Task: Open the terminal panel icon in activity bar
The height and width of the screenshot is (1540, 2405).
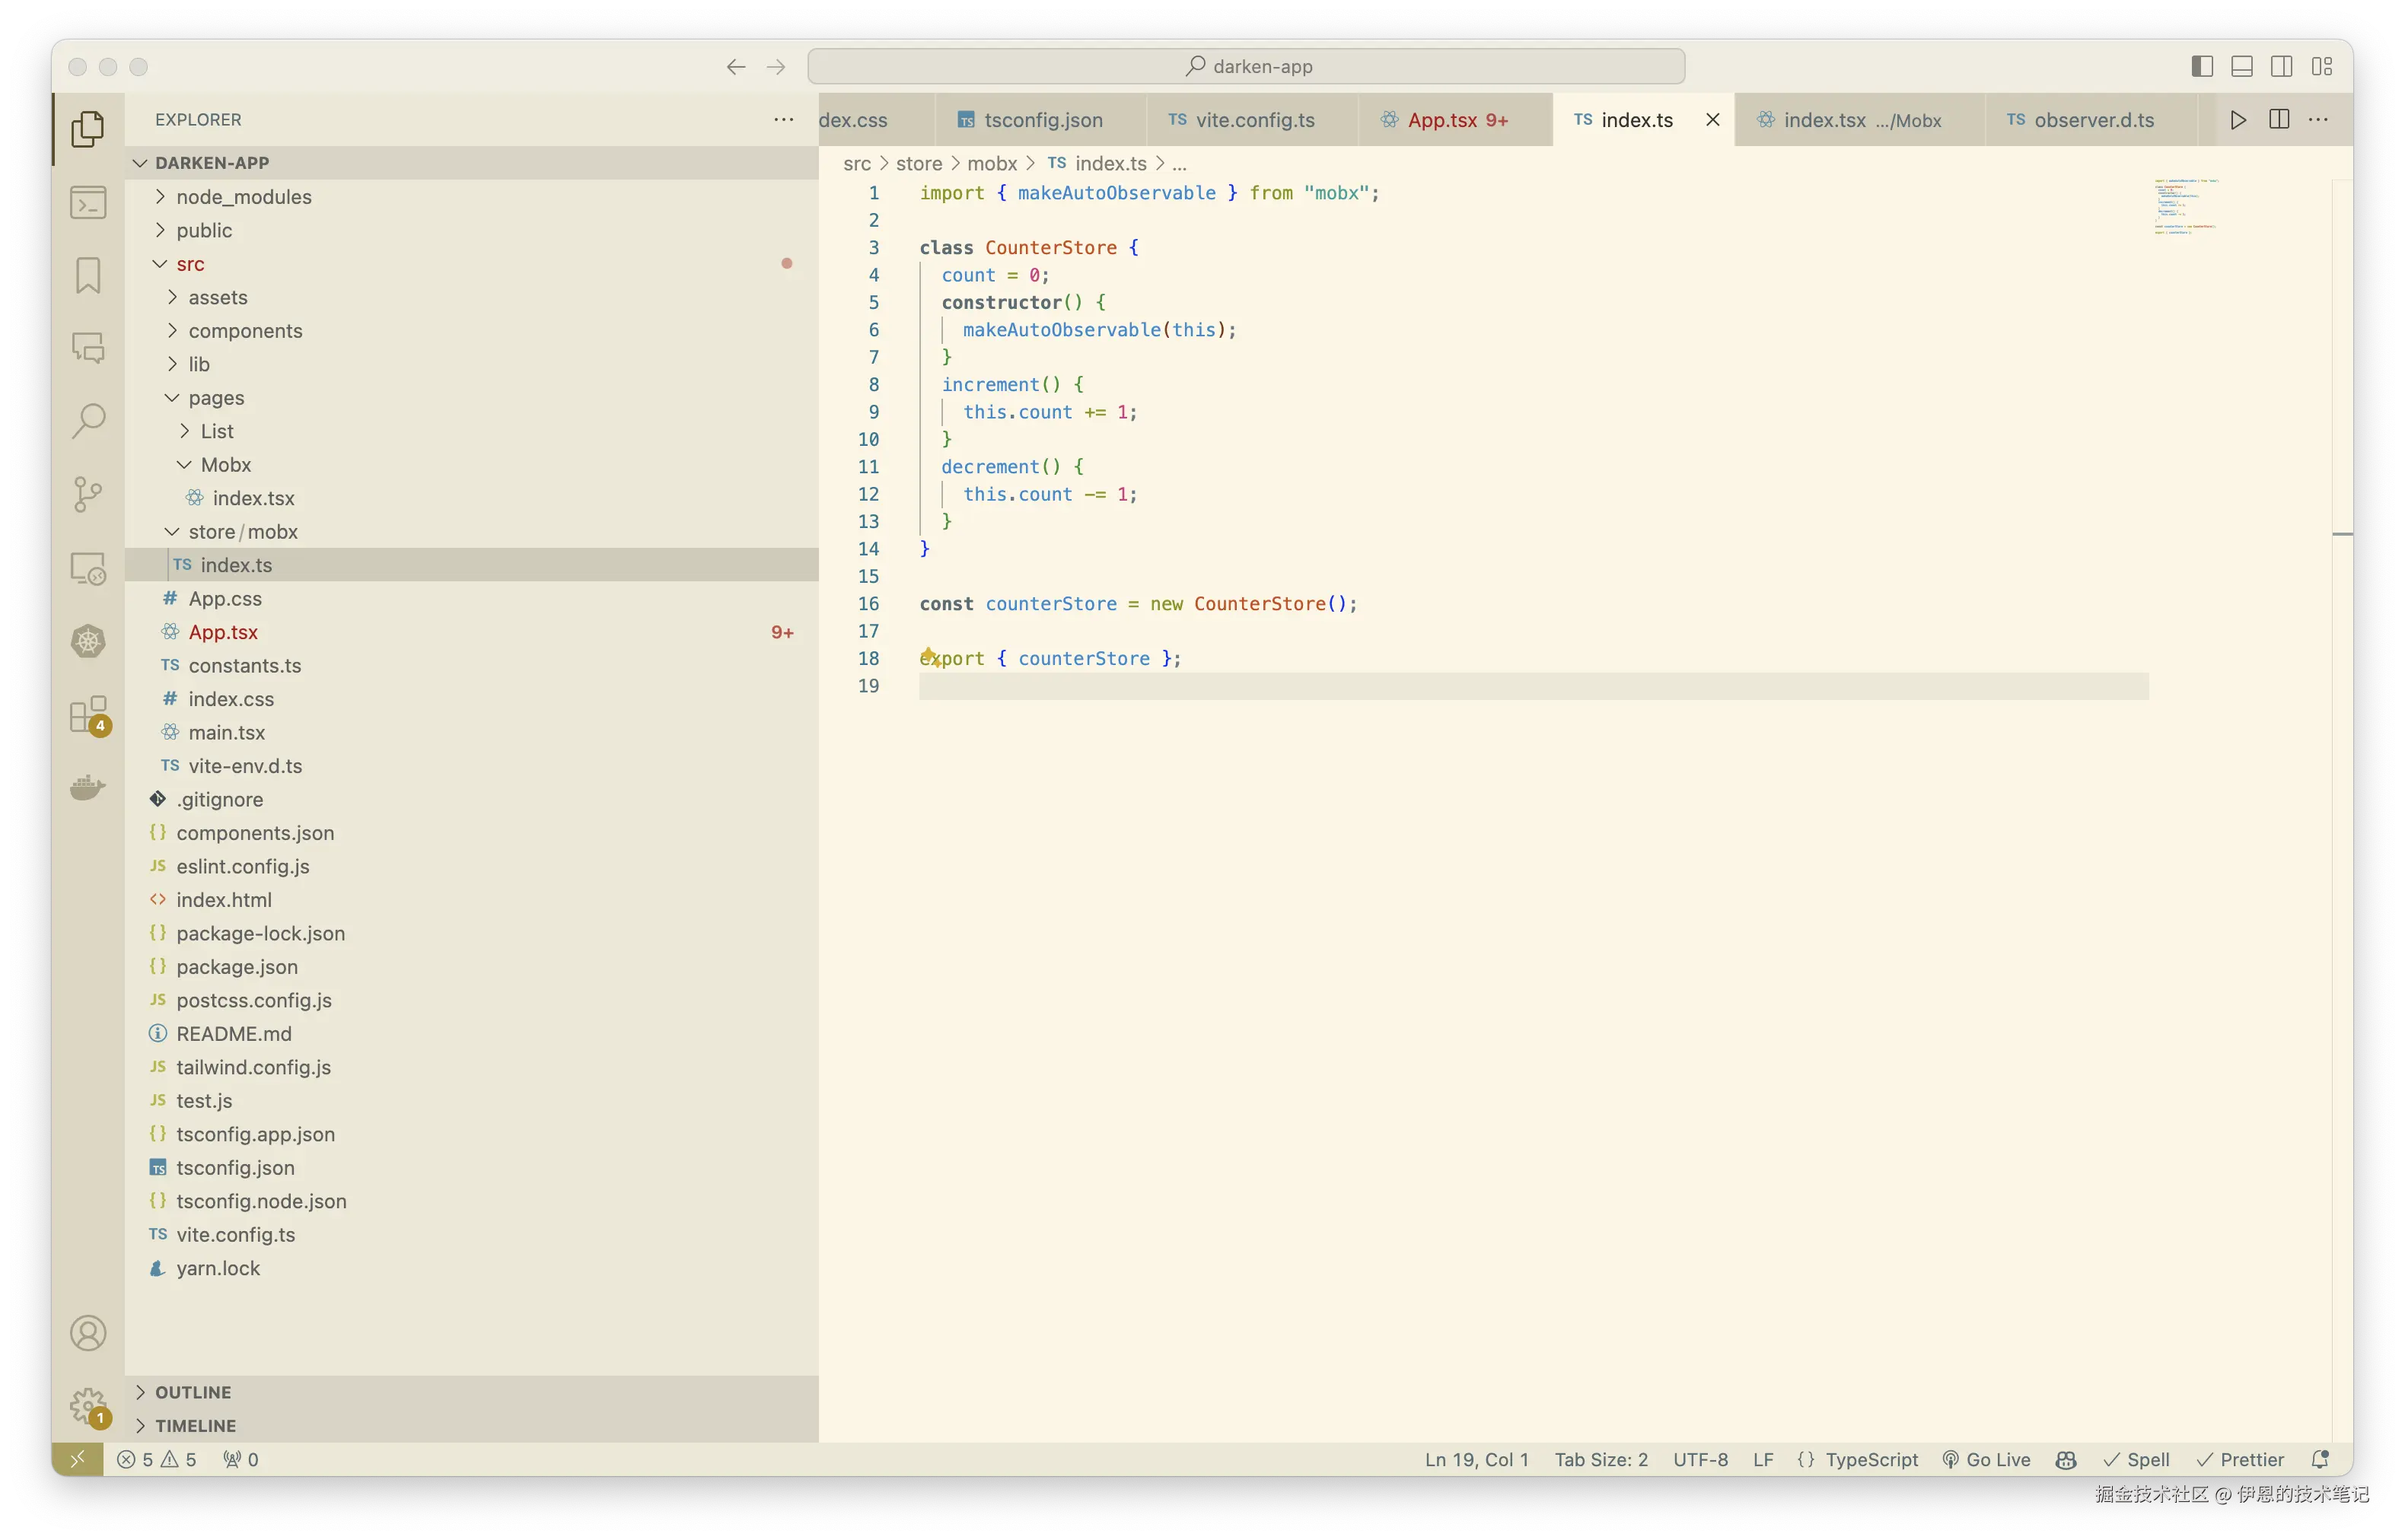Action: (x=88, y=202)
